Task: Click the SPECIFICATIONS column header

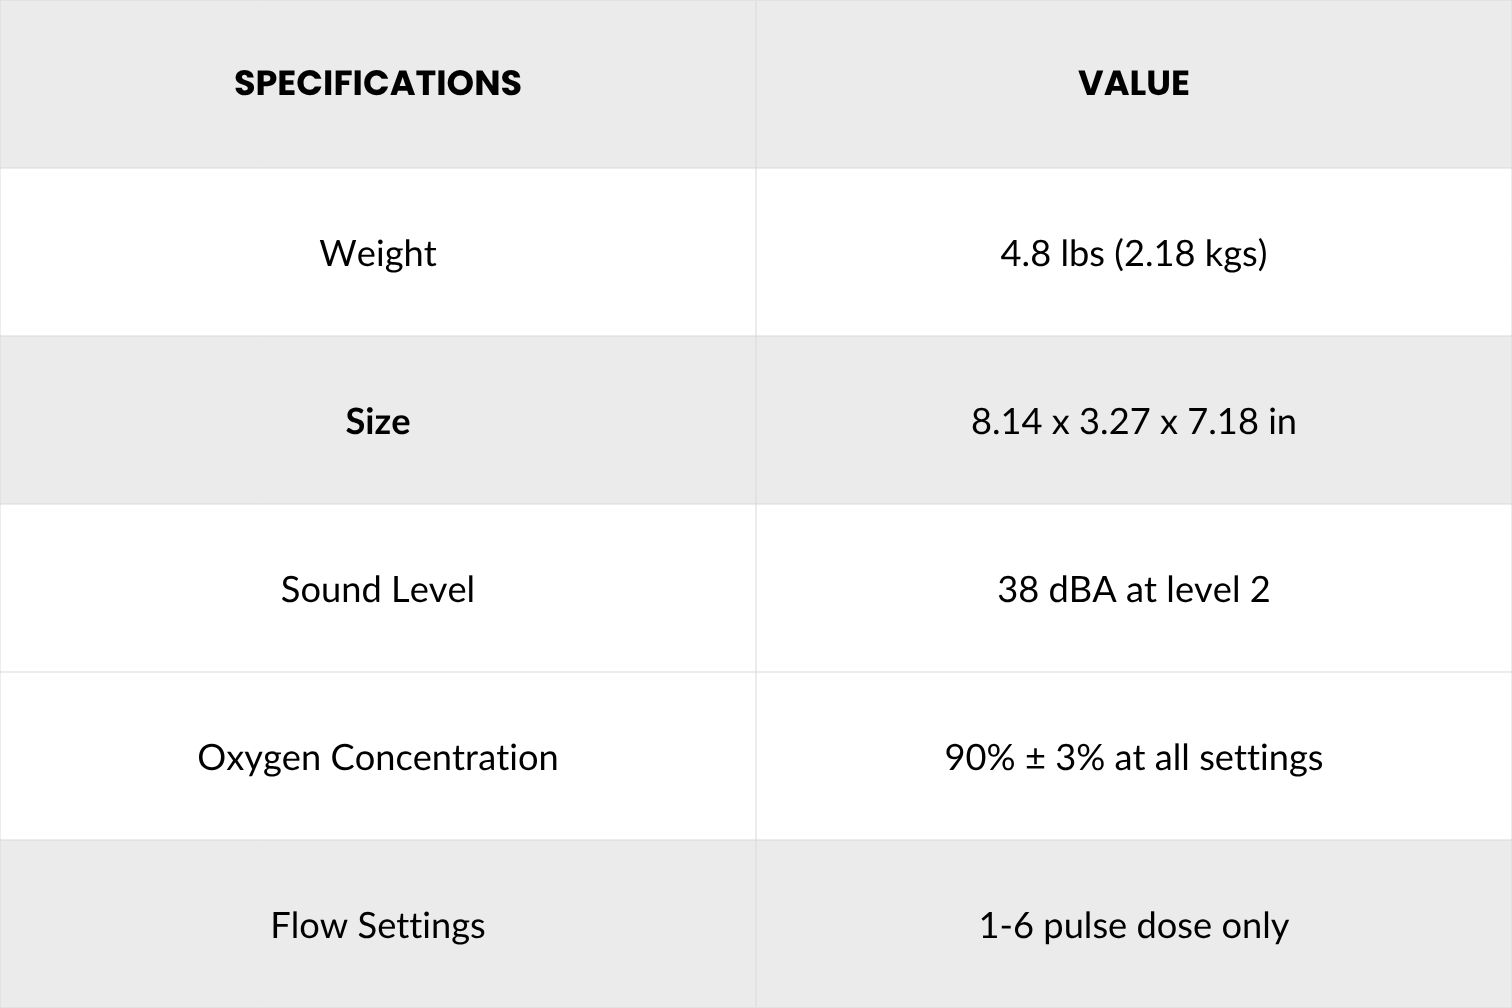Action: [x=378, y=83]
